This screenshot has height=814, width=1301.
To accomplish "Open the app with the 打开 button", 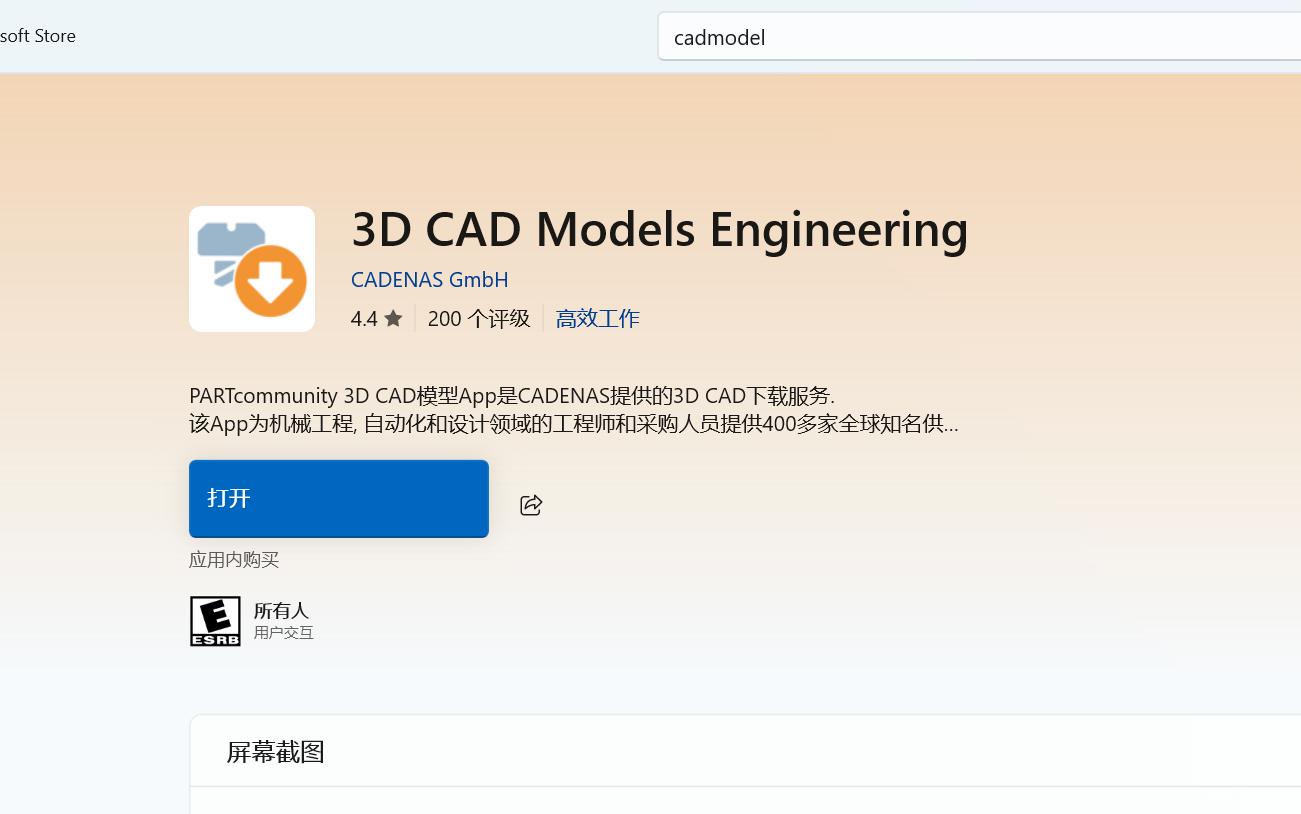I will click(339, 499).
